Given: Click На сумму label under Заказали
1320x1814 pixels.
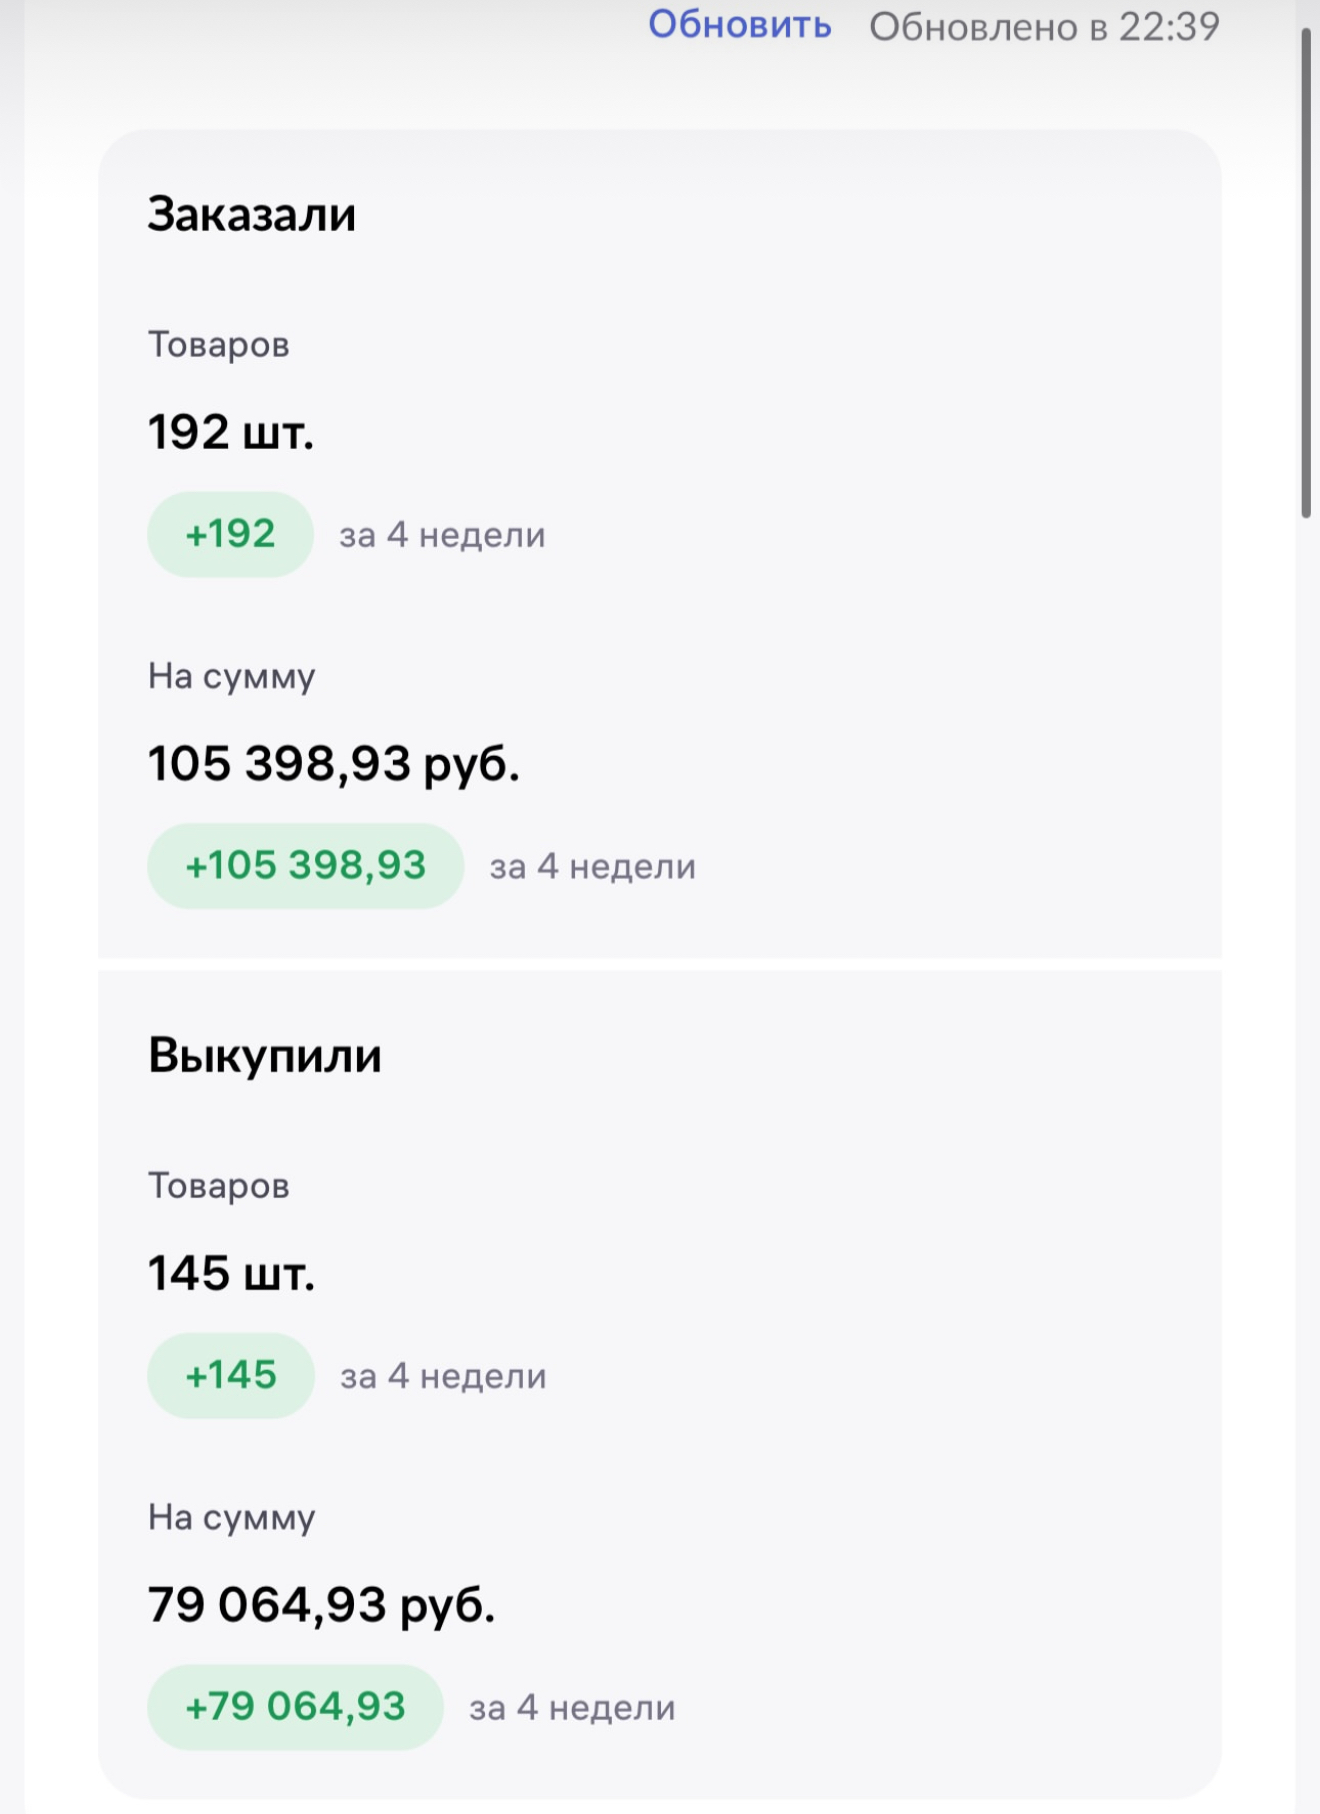Looking at the screenshot, I should tap(232, 677).
